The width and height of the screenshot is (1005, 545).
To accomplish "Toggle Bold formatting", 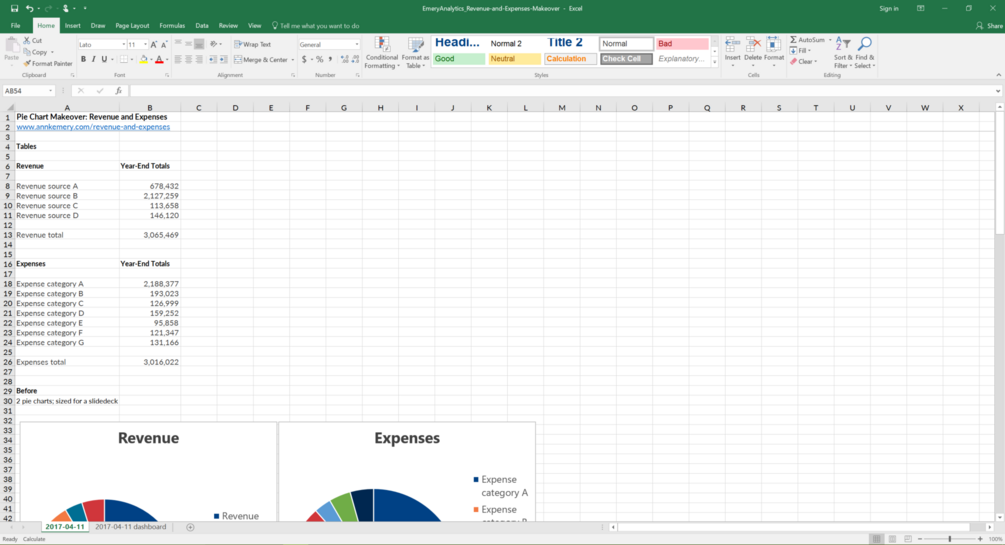I will pos(83,60).
